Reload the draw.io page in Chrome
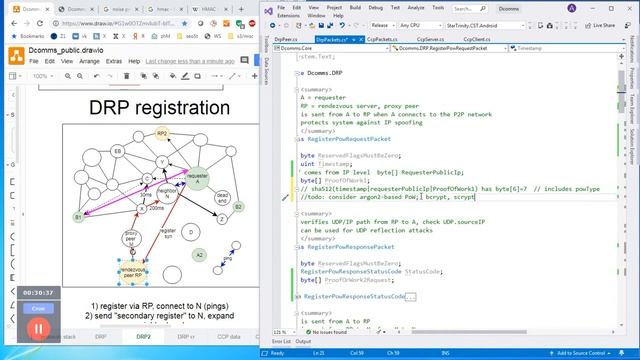Screen dimensions: 640x360 click(40, 23)
